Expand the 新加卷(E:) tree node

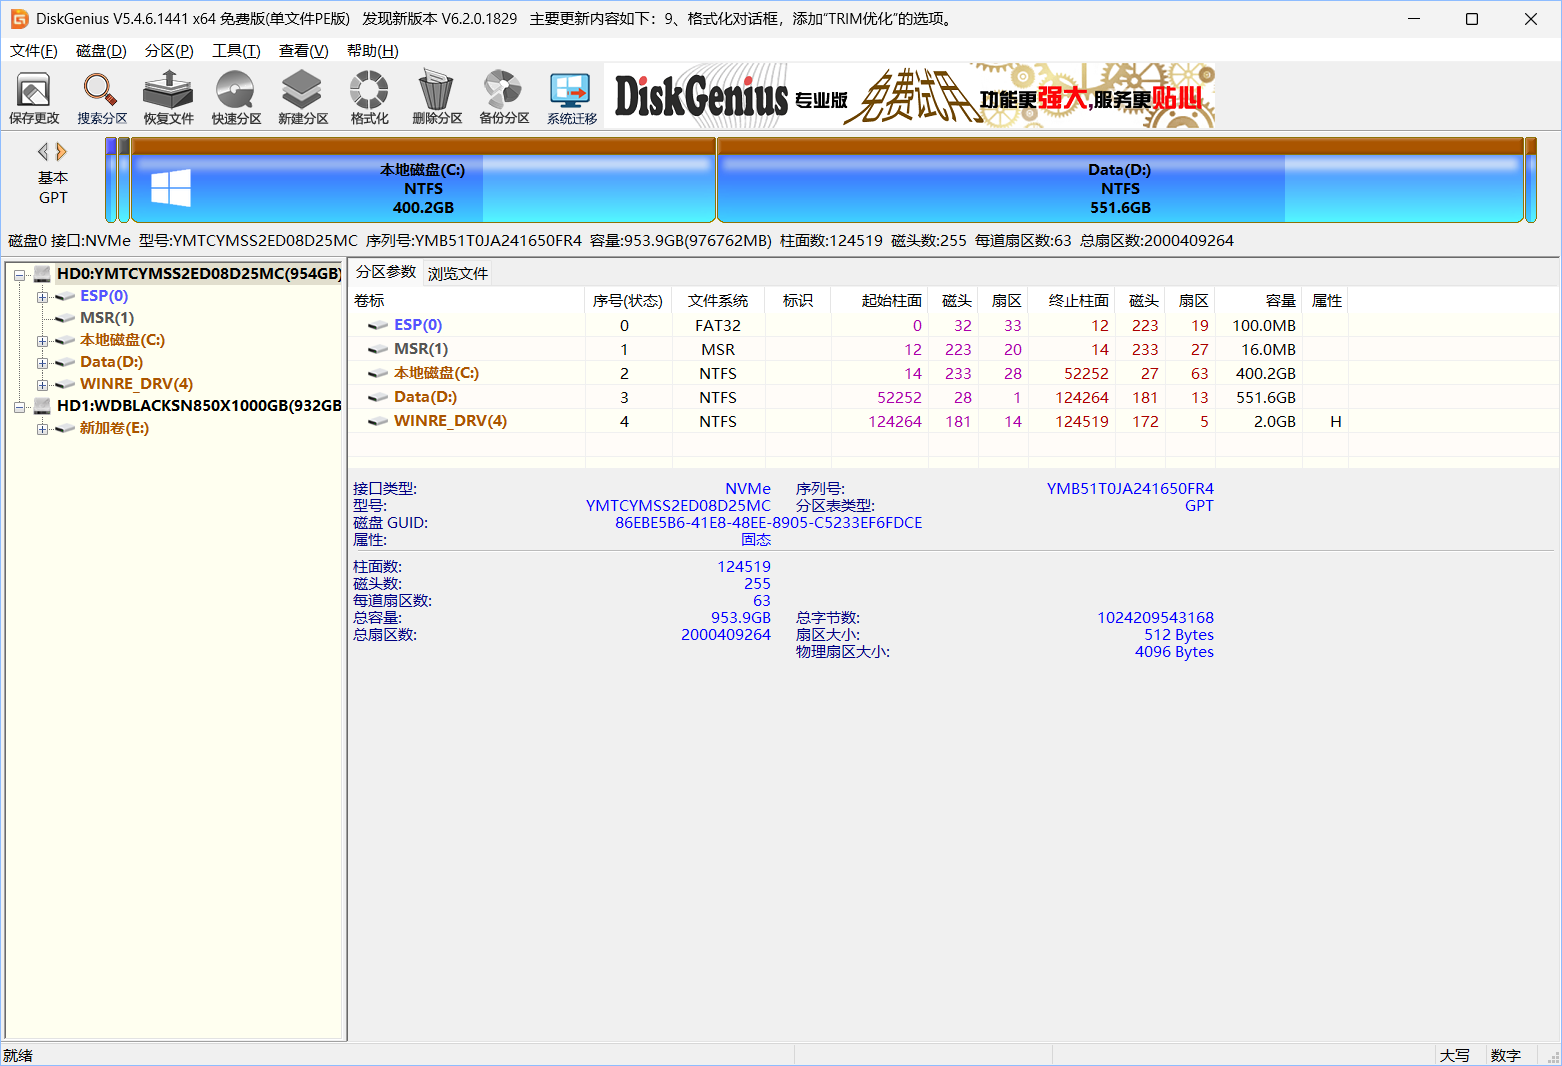[42, 428]
